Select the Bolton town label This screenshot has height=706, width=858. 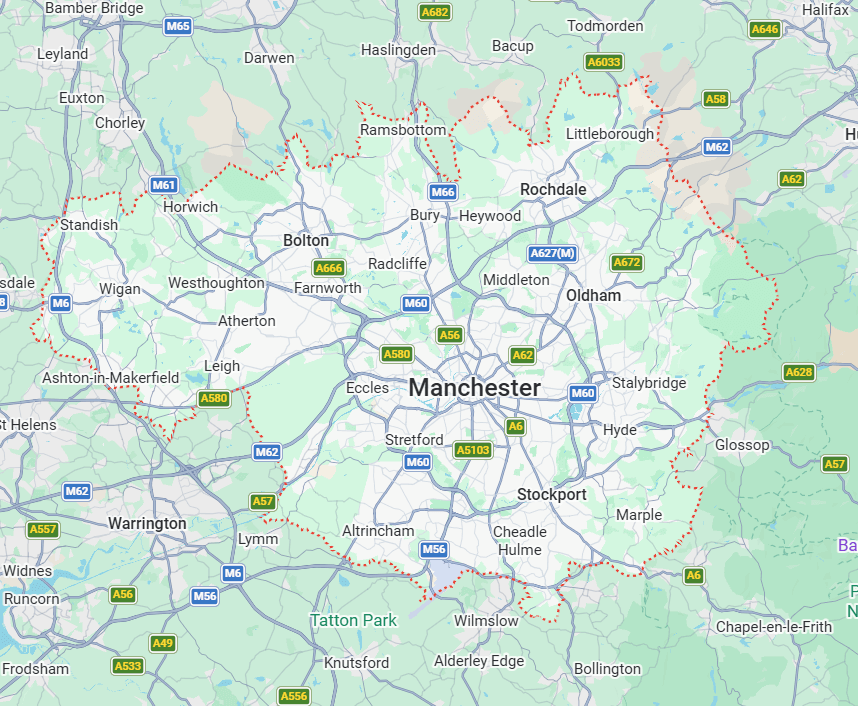306,240
